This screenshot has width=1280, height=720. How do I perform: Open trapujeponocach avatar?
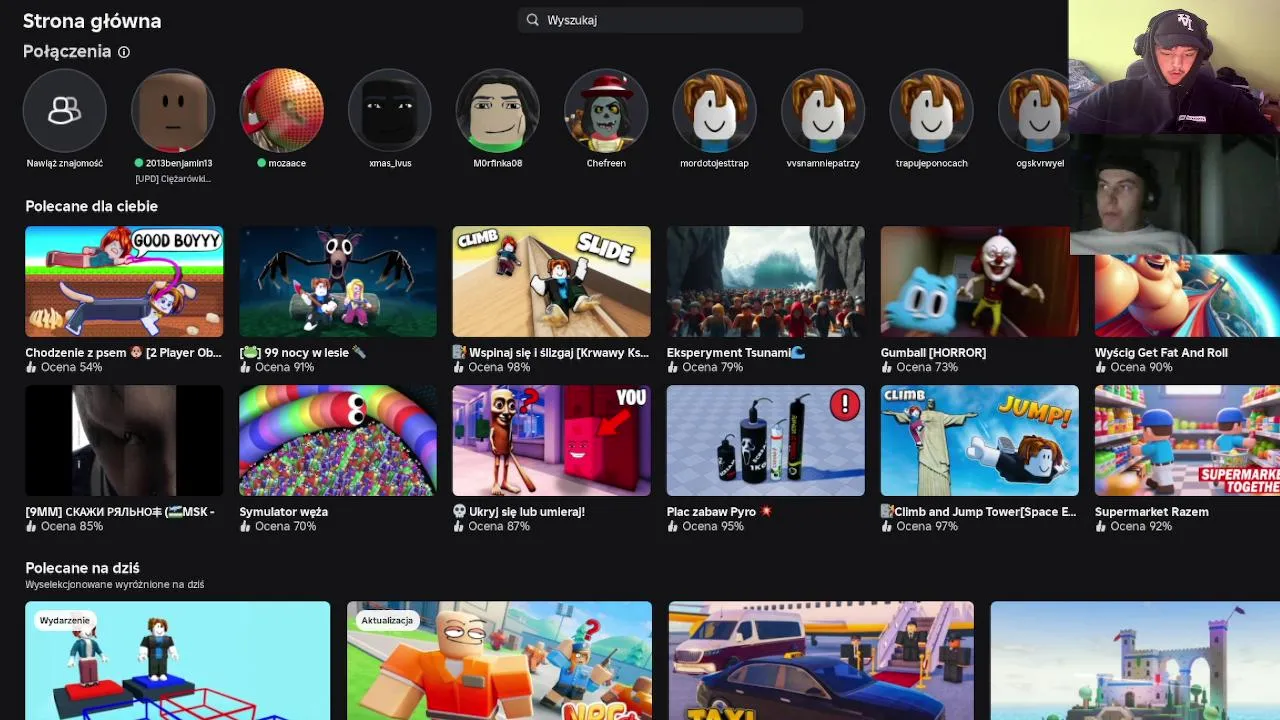pos(931,110)
